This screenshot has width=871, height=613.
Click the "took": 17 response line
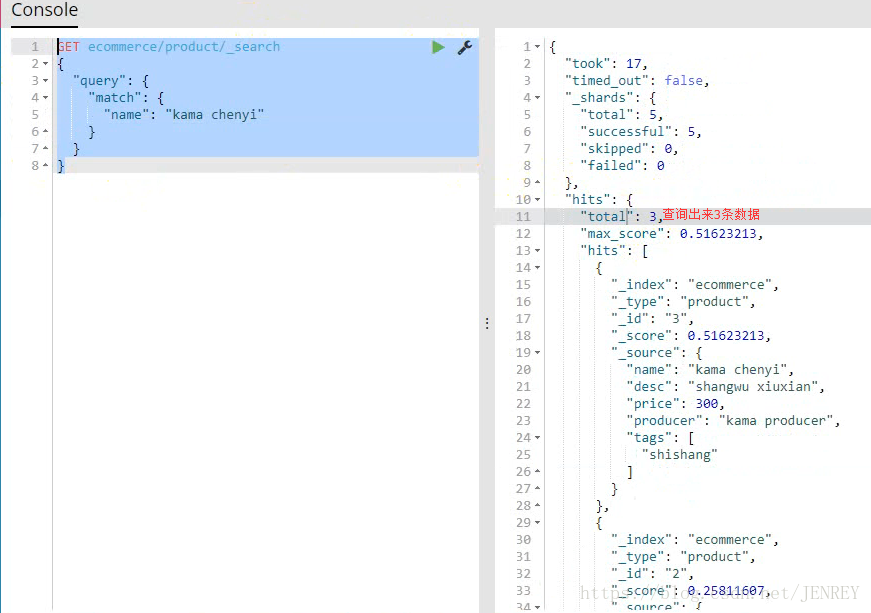[x=606, y=64]
